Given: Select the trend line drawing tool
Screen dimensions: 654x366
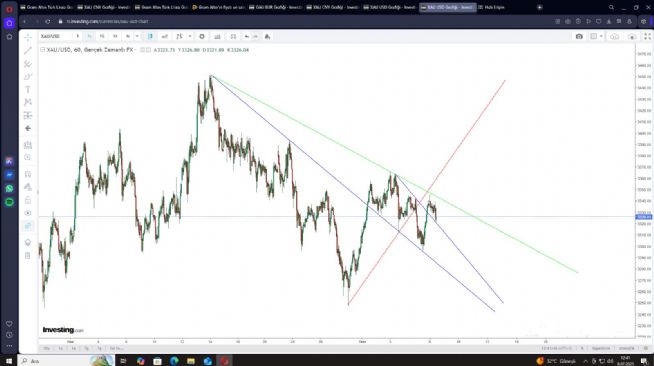Looking at the screenshot, I should pyautogui.click(x=28, y=50).
